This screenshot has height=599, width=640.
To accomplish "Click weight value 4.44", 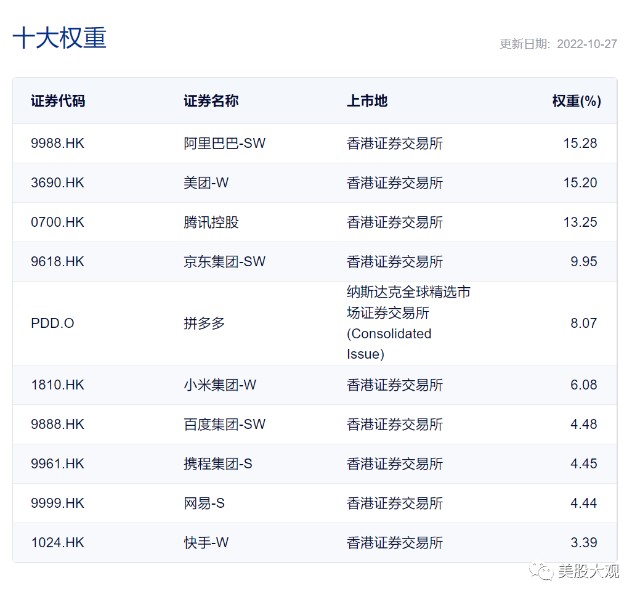I will pyautogui.click(x=584, y=503).
